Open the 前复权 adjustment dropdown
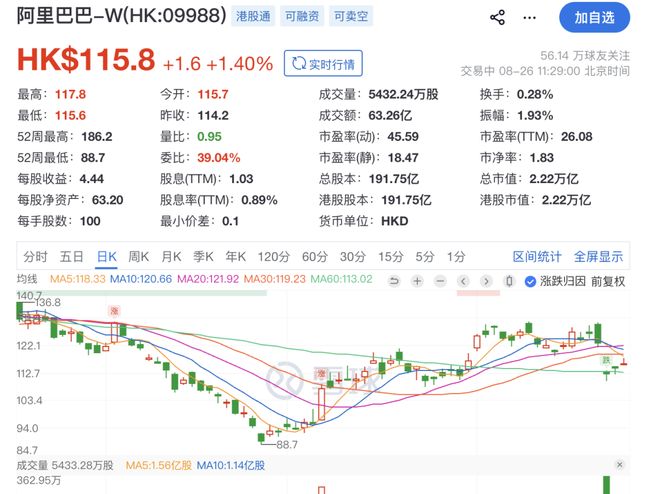The image size is (660, 494). [608, 281]
